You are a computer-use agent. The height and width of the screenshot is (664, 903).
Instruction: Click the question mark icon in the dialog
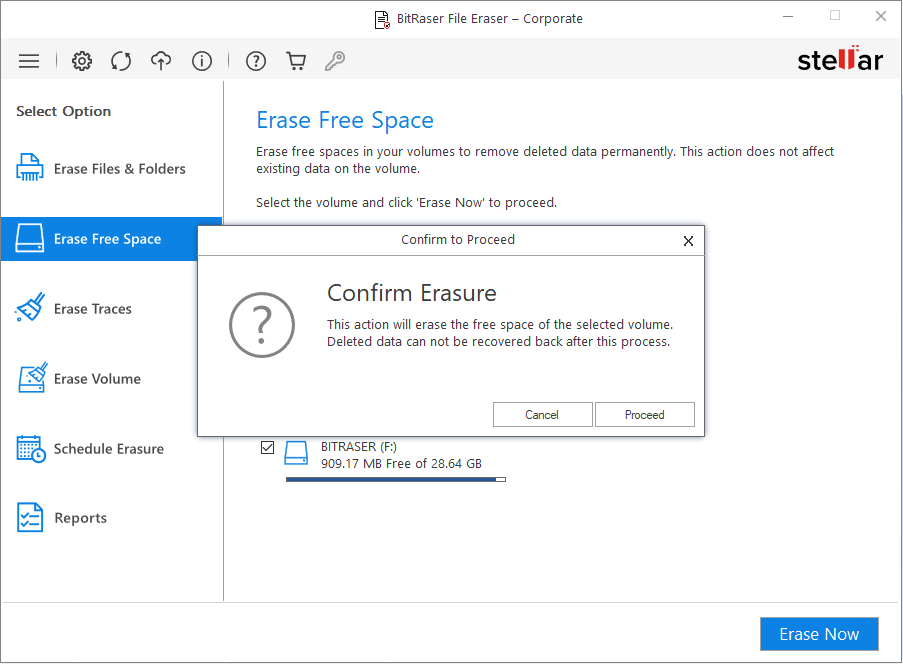click(x=262, y=325)
